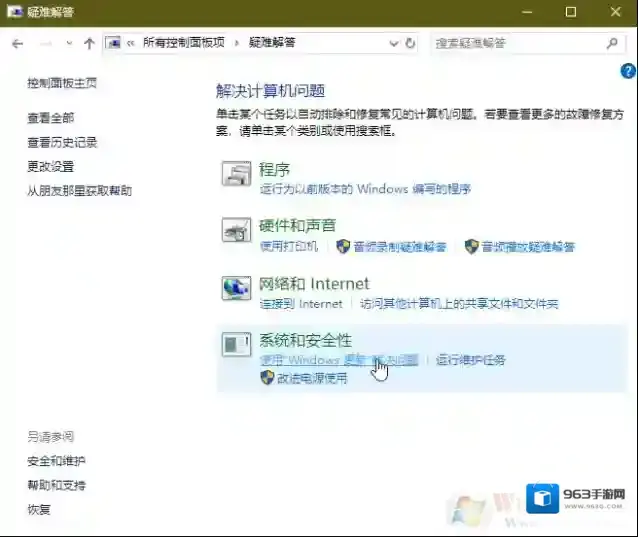The image size is (638, 537).
Task: Open 从朋友那里获取帮助 link
Action: pyautogui.click(x=79, y=191)
